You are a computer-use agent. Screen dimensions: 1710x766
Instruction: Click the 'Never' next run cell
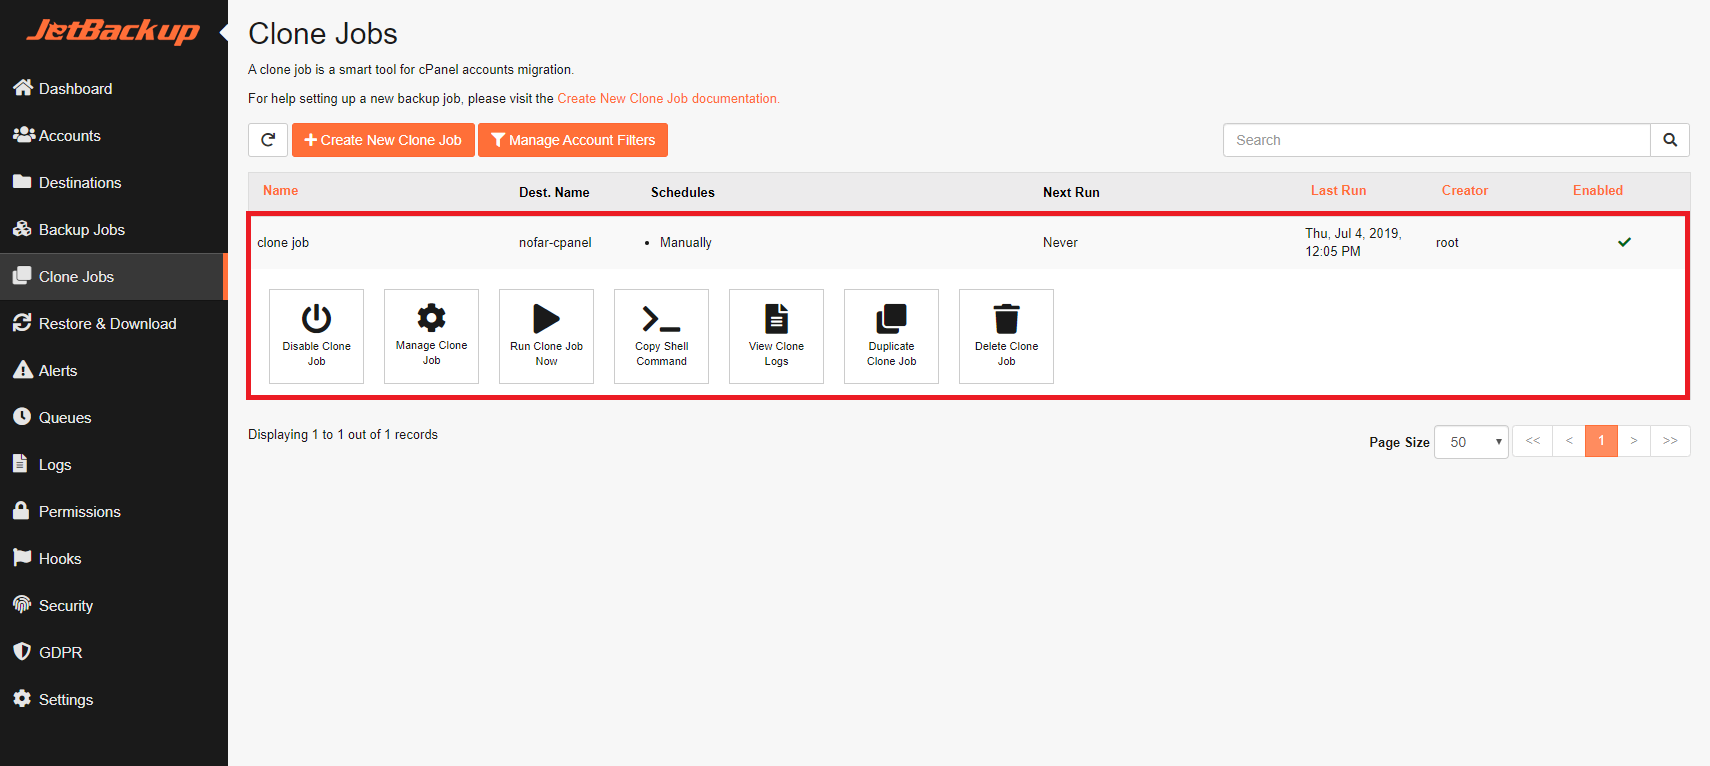(1060, 242)
